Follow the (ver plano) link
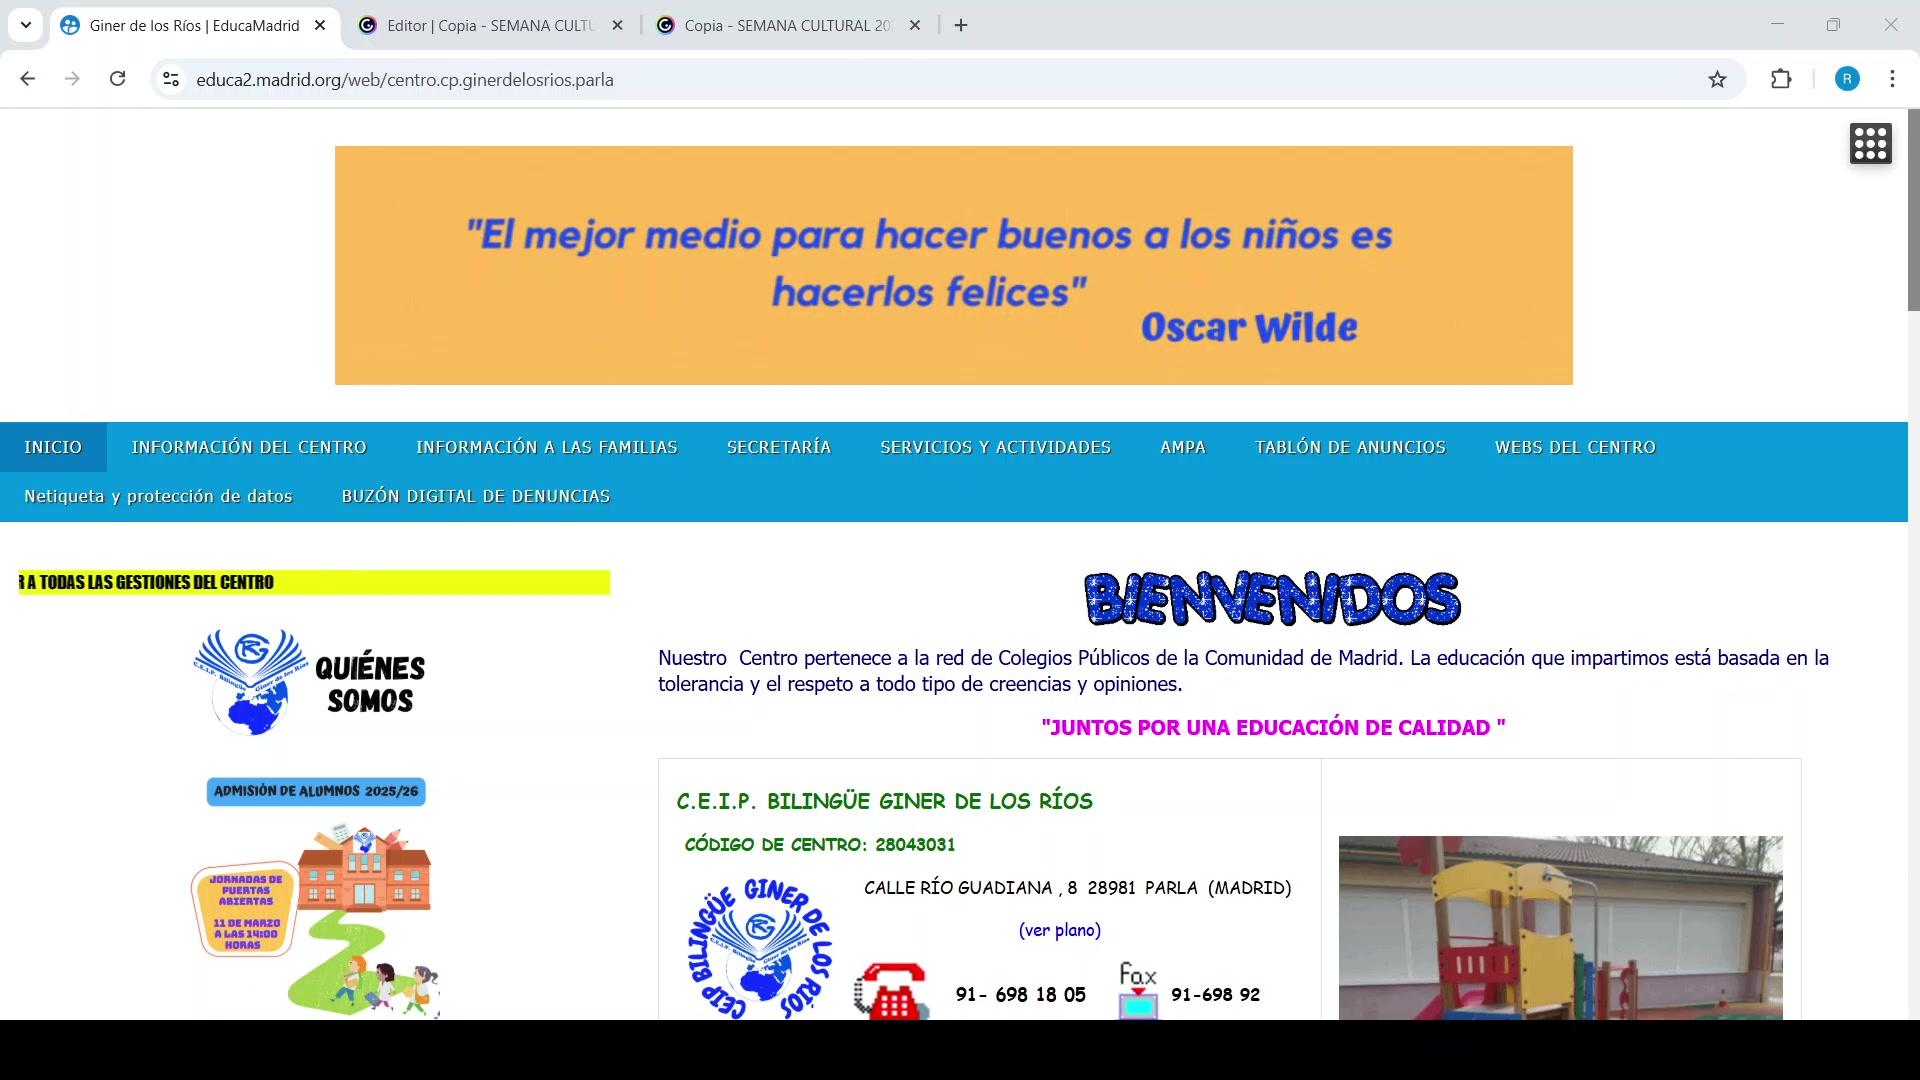The image size is (1920, 1080). click(1059, 930)
